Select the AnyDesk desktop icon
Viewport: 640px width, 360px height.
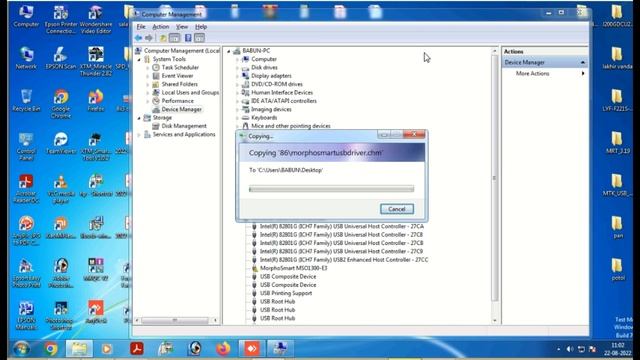pyautogui.click(x=96, y=312)
